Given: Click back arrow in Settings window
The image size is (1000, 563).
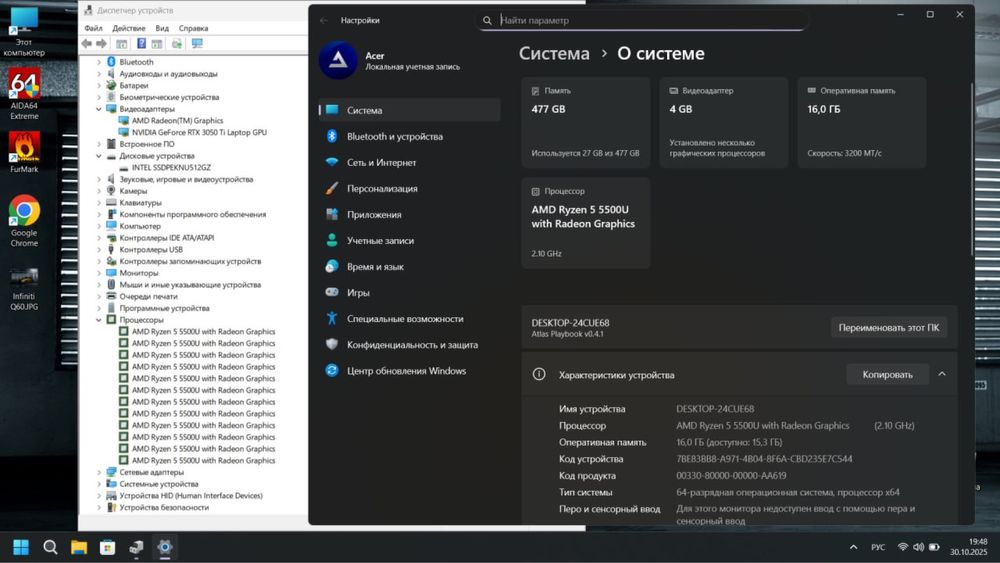Looking at the screenshot, I should coord(324,20).
